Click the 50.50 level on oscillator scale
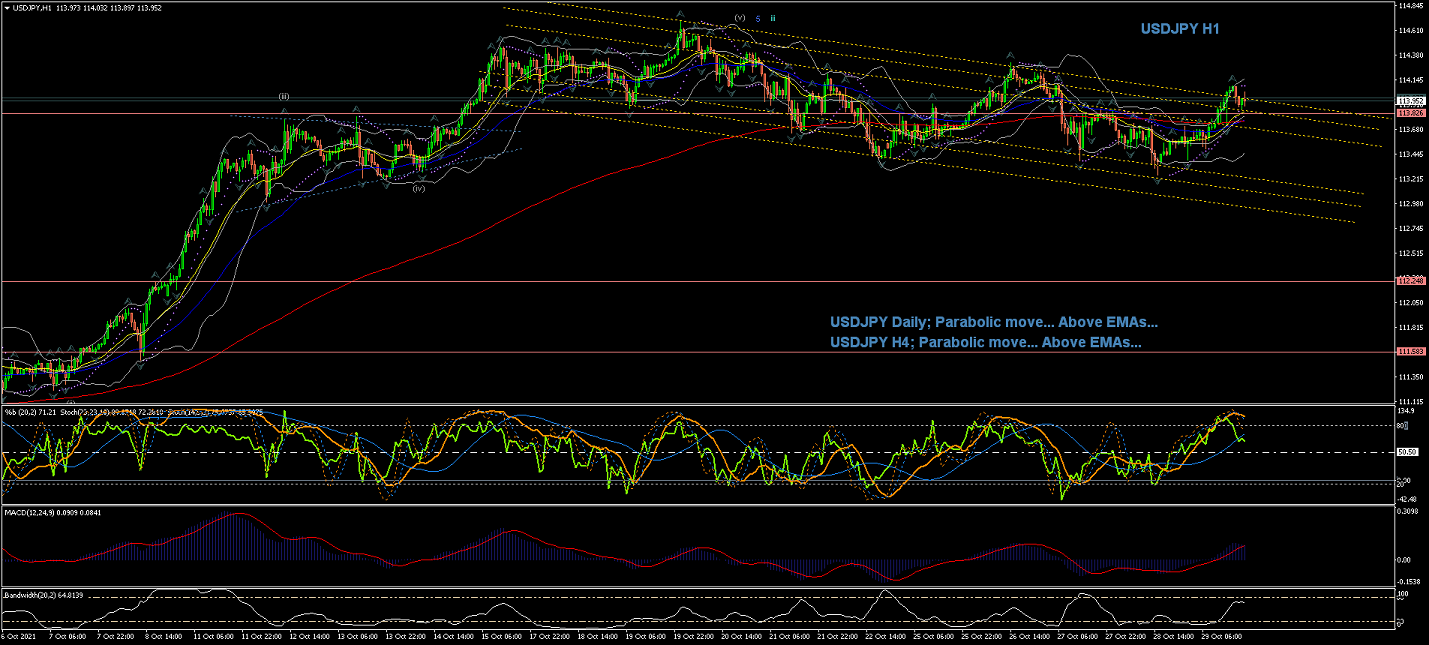Image resolution: width=1429 pixels, height=645 pixels. tap(1408, 452)
